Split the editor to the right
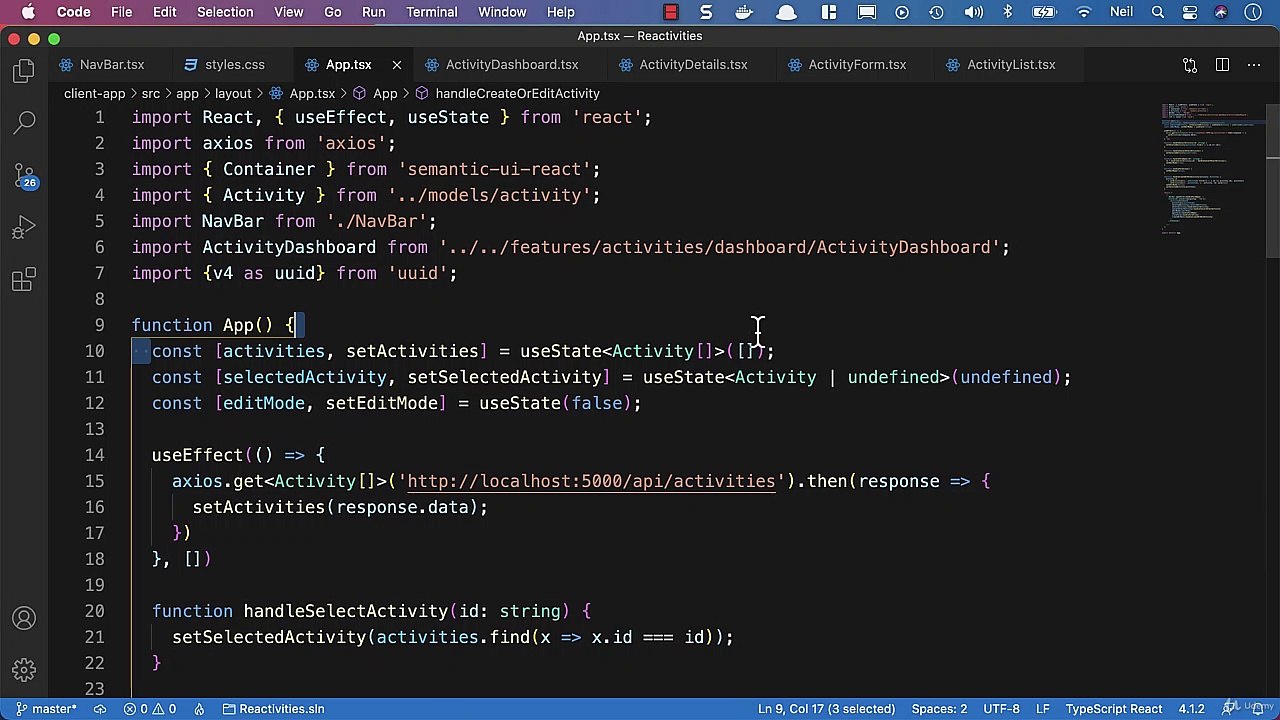Viewport: 1280px width, 720px height. tap(1222, 65)
